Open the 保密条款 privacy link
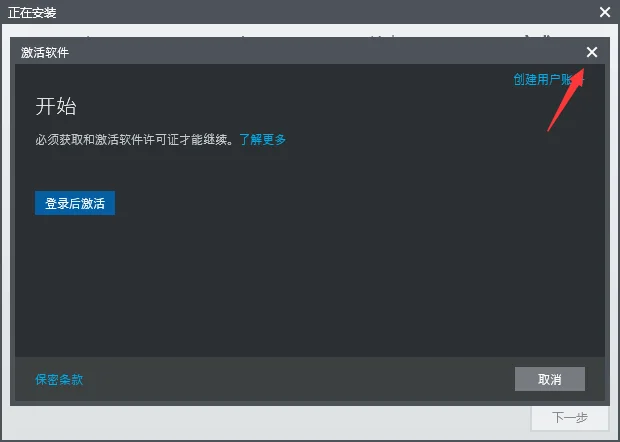 tap(59, 380)
